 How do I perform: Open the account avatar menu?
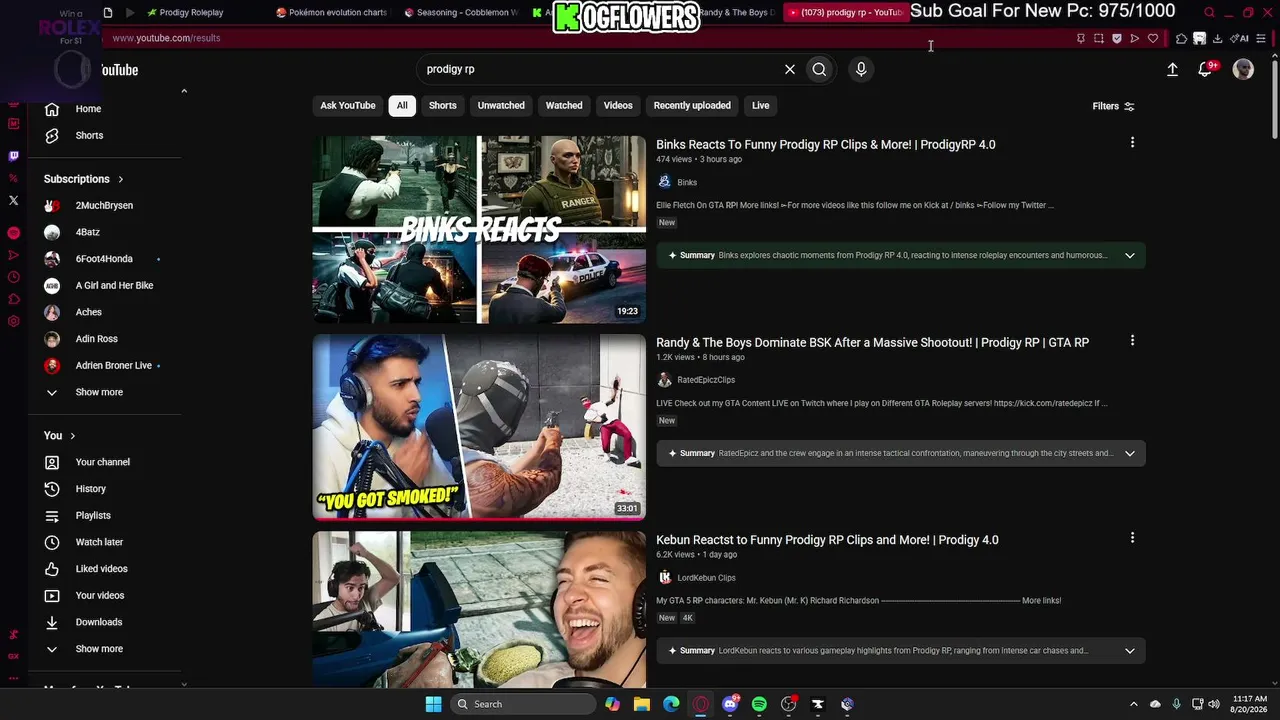(x=1243, y=69)
